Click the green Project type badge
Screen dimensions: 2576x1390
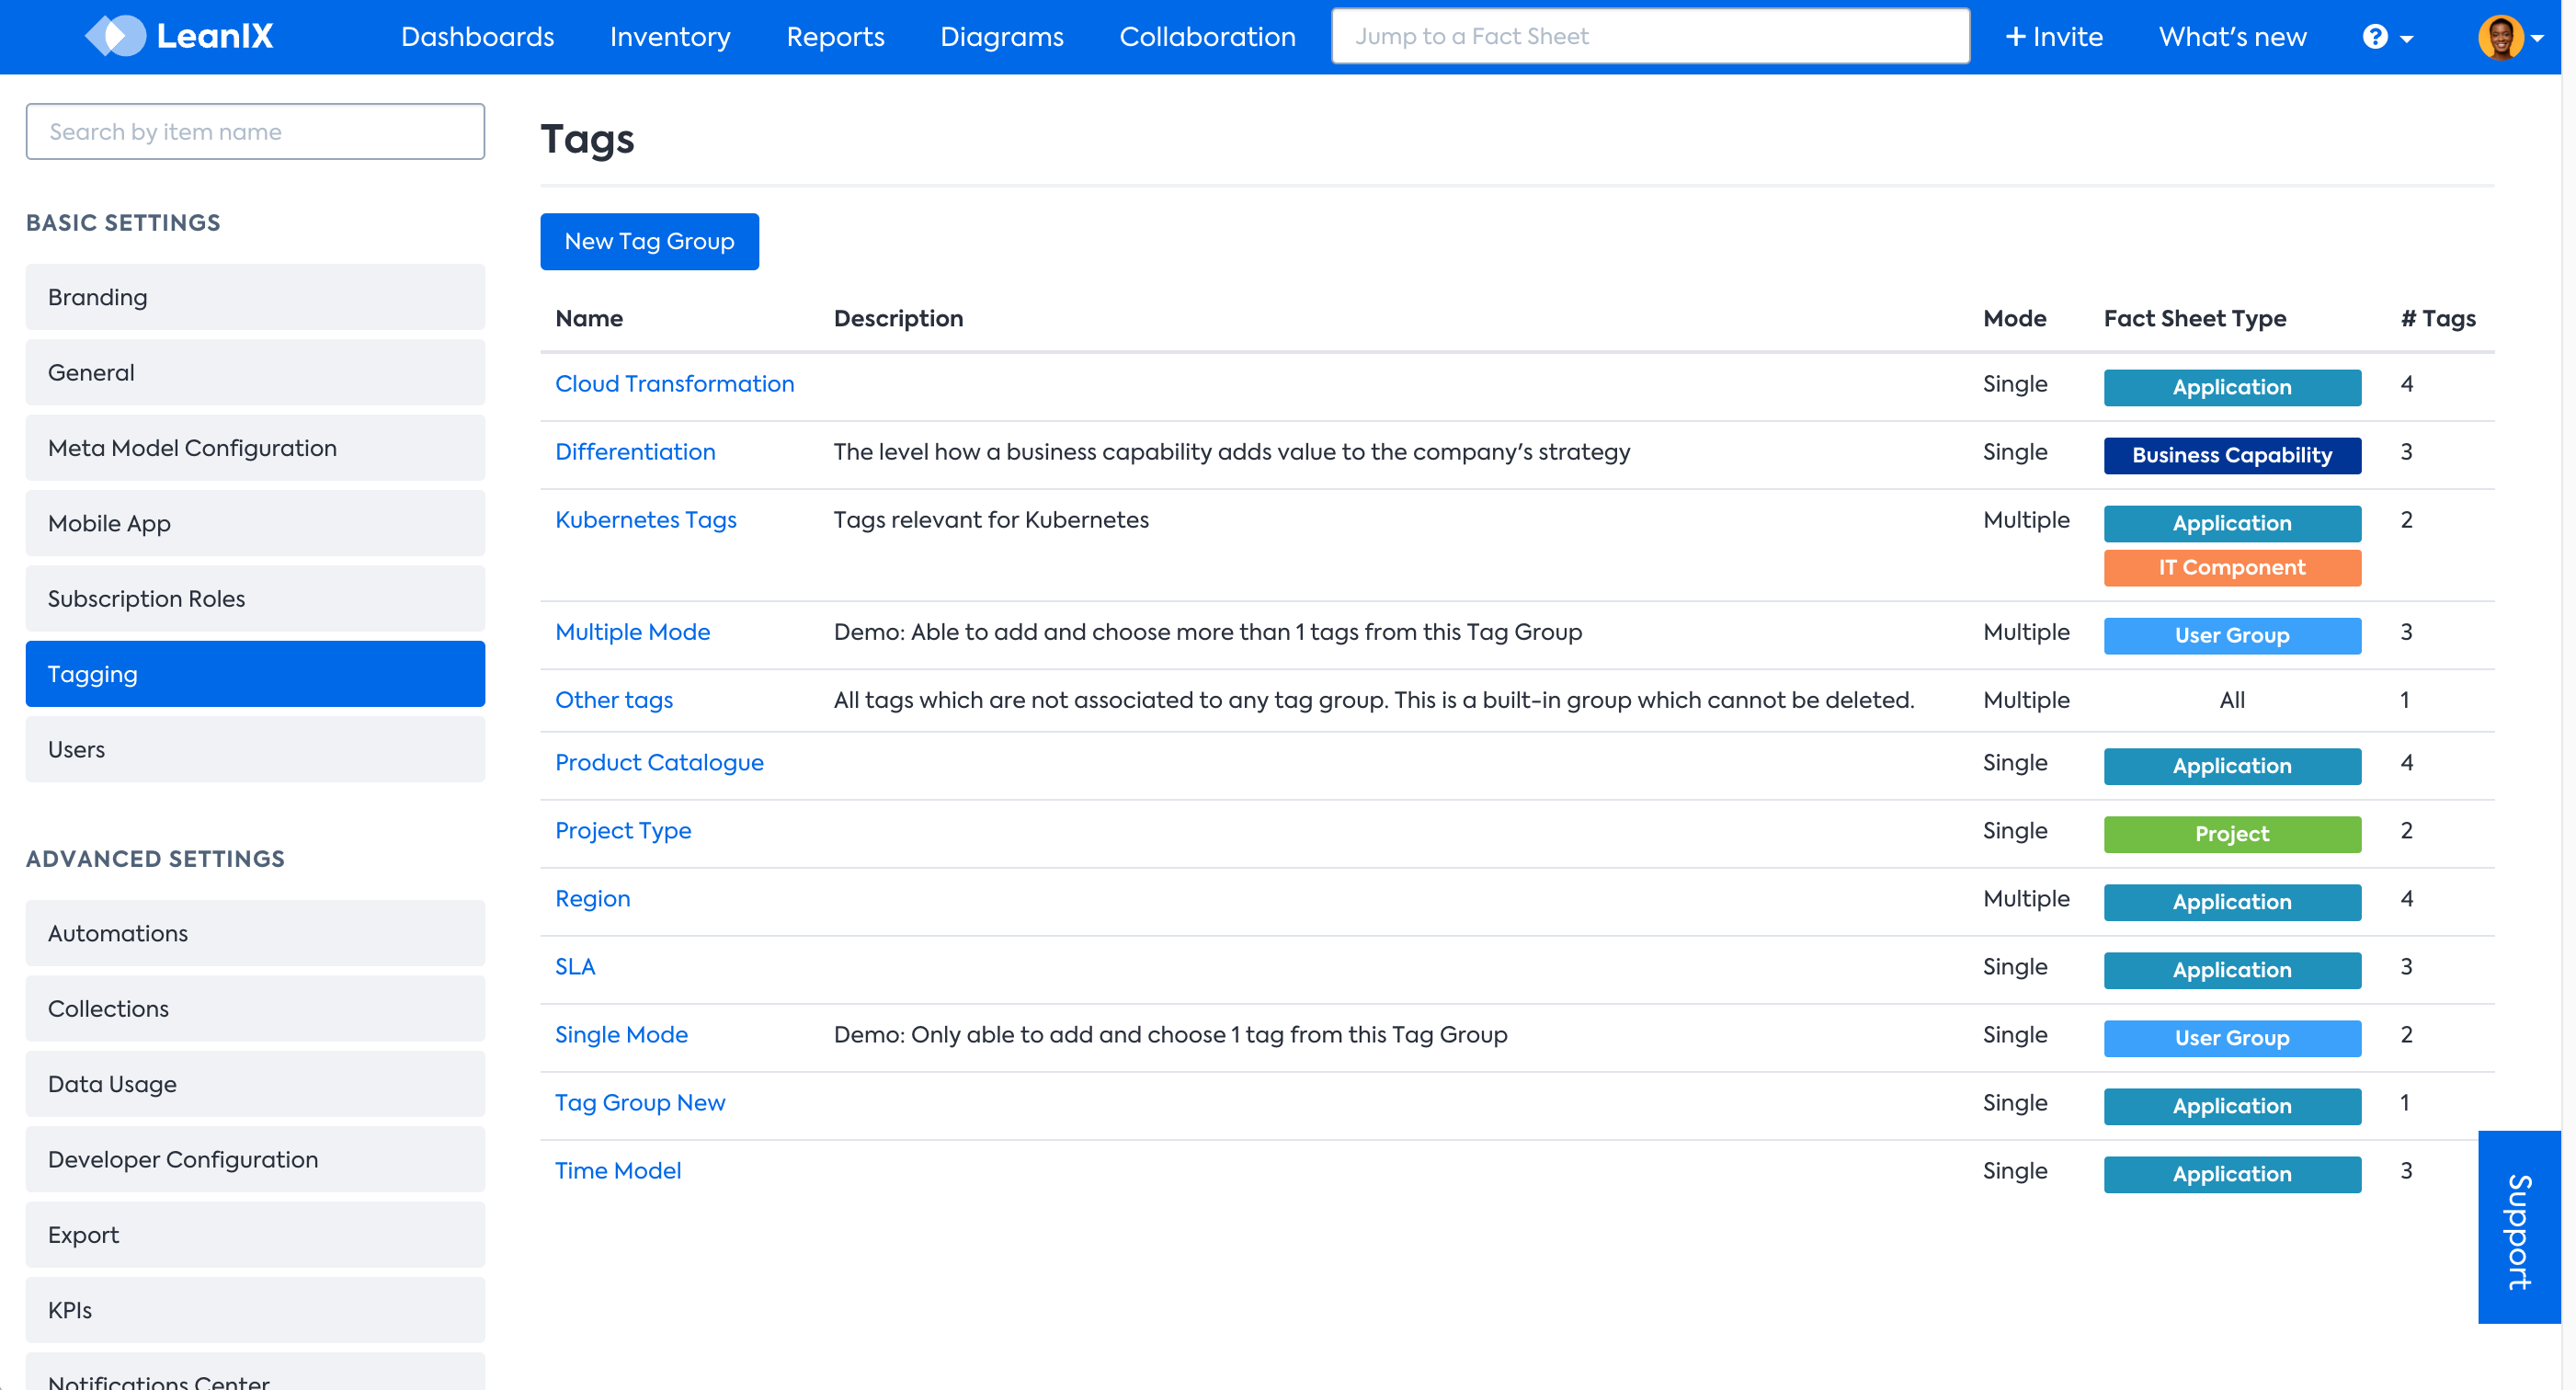point(2231,833)
